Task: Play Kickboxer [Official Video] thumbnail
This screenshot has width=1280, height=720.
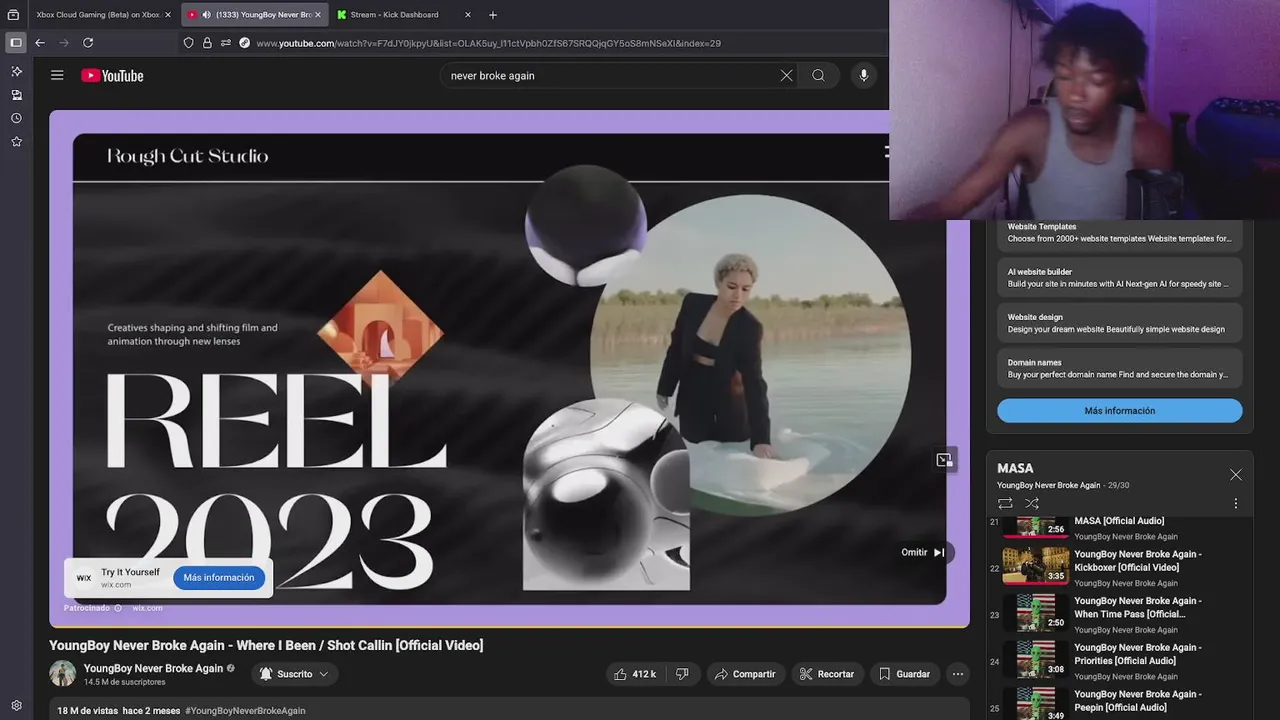Action: [1036, 564]
